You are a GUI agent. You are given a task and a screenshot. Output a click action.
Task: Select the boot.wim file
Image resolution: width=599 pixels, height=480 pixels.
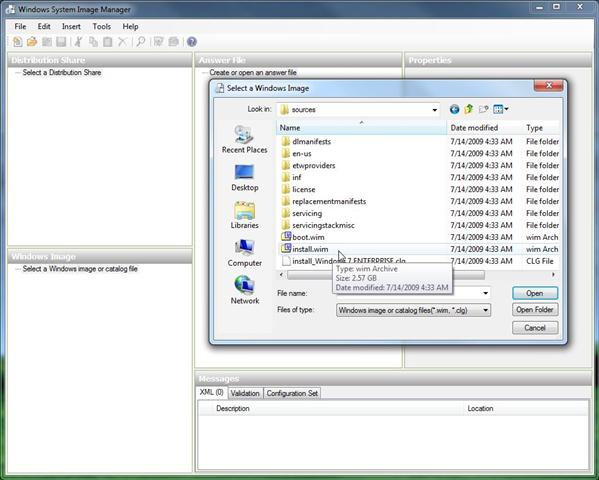pos(303,237)
